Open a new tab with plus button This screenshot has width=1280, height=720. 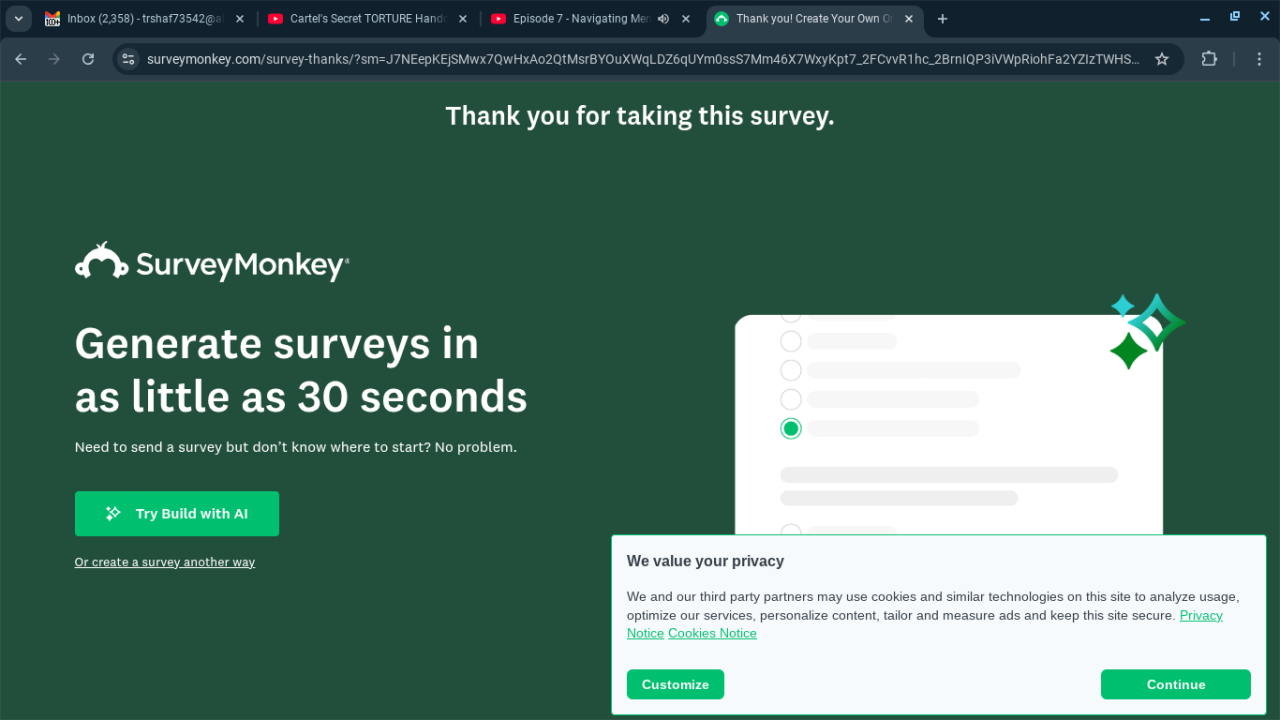[x=942, y=19]
